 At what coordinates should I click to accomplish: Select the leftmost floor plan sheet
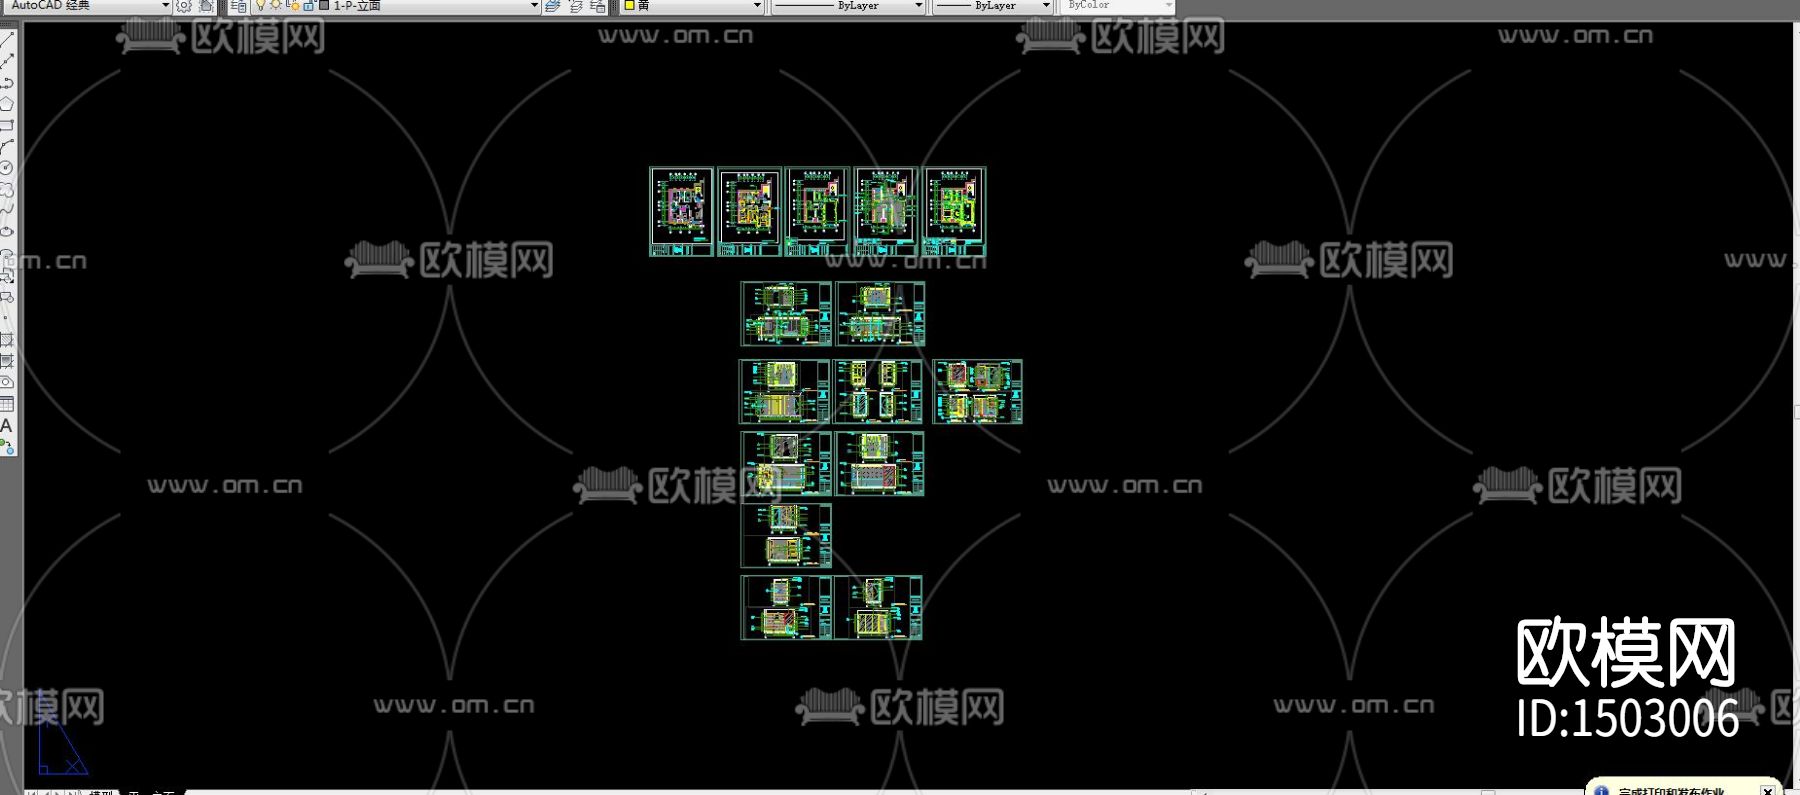[681, 212]
